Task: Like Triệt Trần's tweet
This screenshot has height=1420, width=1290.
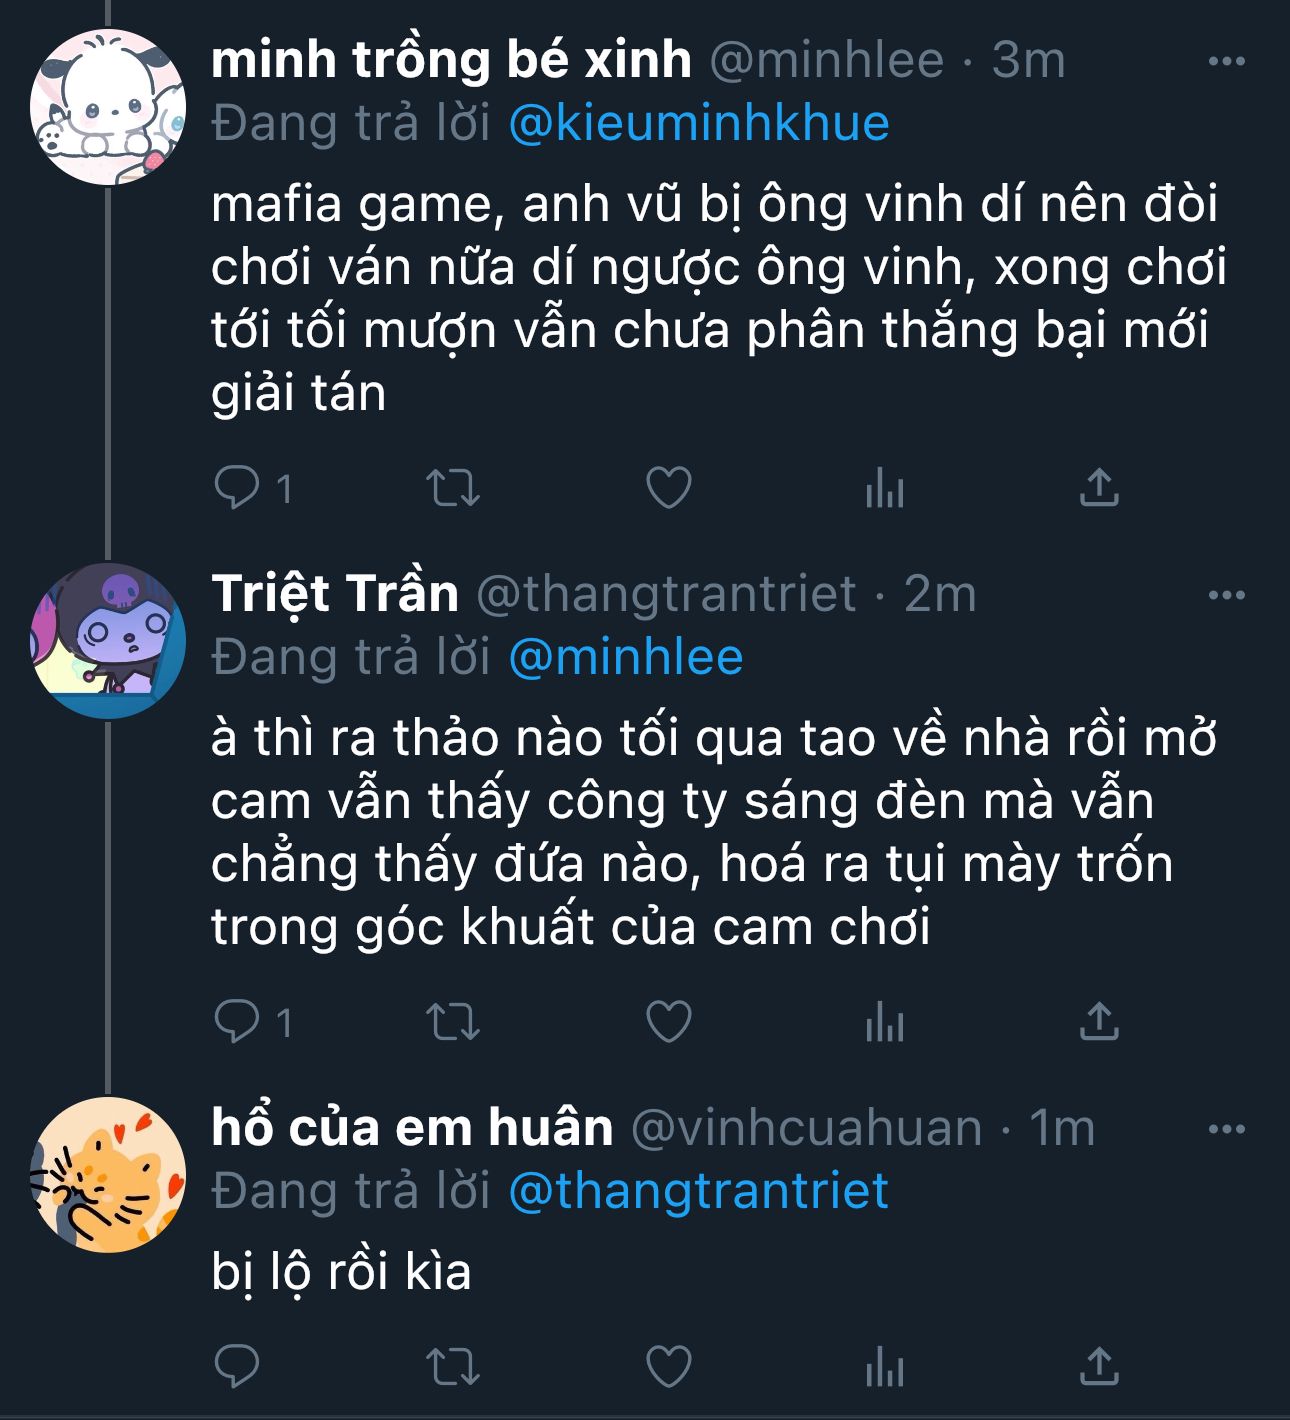Action: (668, 1022)
